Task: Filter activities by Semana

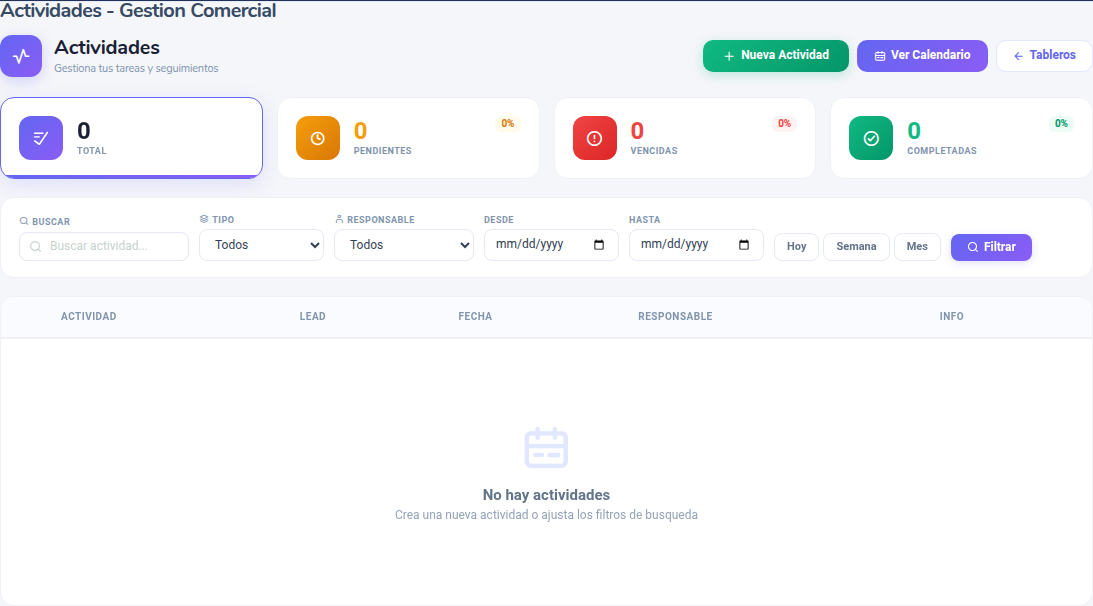Action: [x=856, y=247]
